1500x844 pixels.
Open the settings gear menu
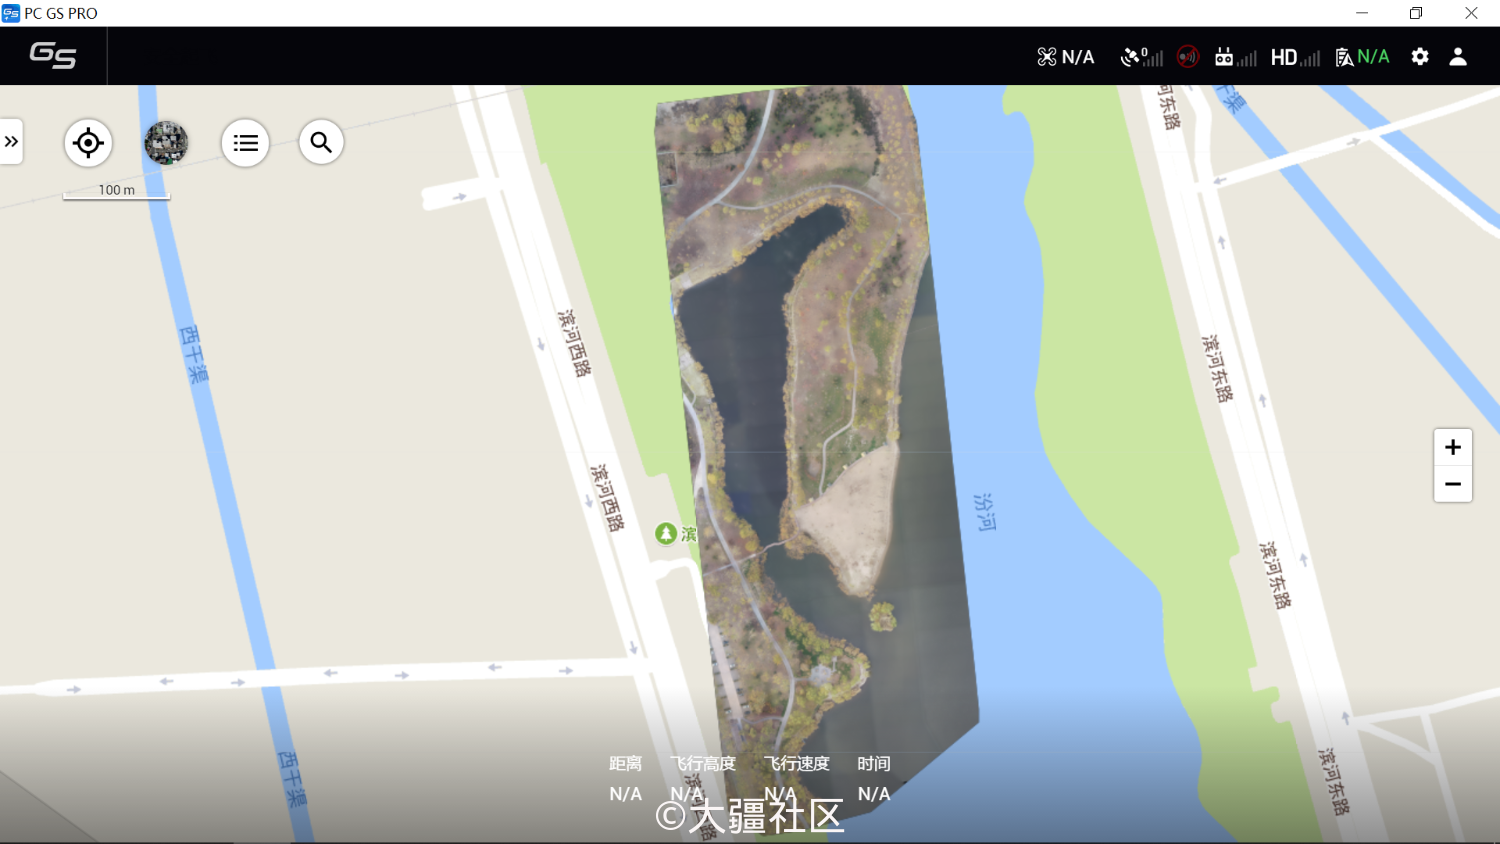[1420, 57]
